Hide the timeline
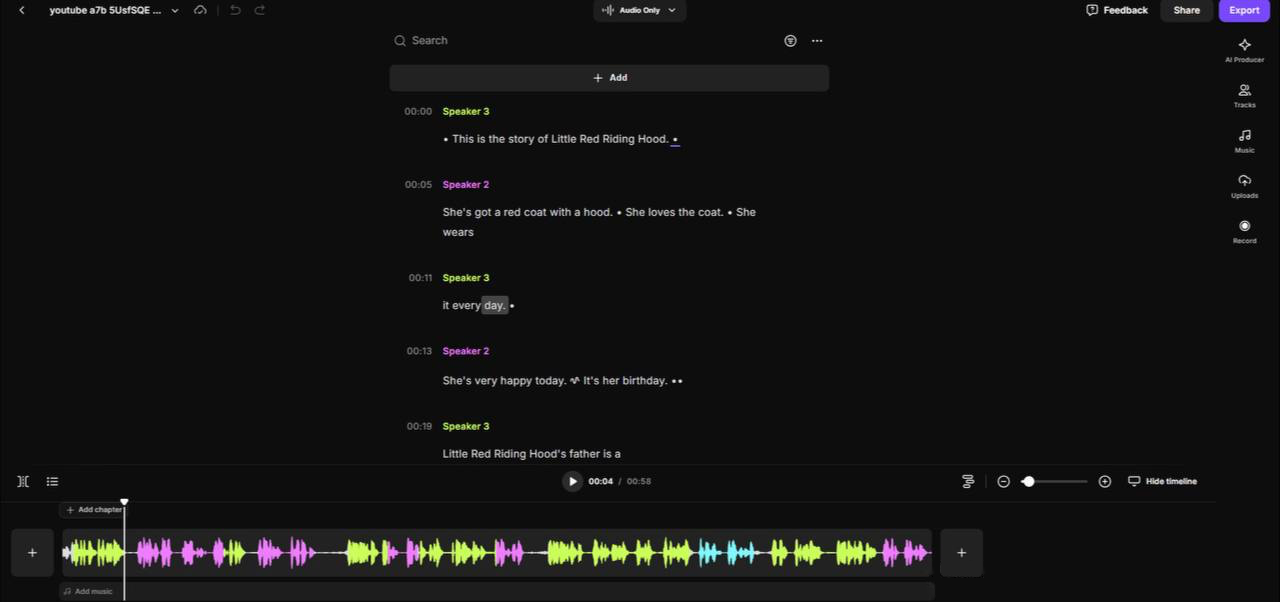Image resolution: width=1280 pixels, height=602 pixels. [1162, 482]
